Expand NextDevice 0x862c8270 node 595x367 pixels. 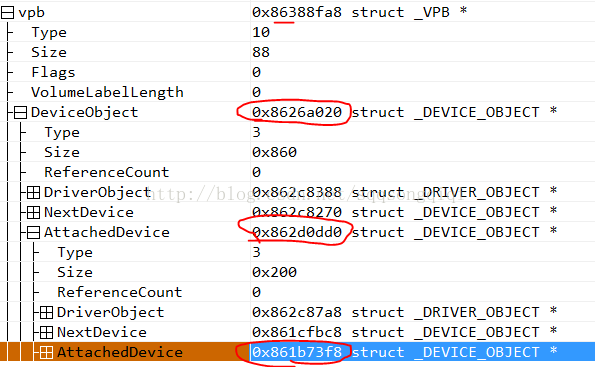point(33,213)
